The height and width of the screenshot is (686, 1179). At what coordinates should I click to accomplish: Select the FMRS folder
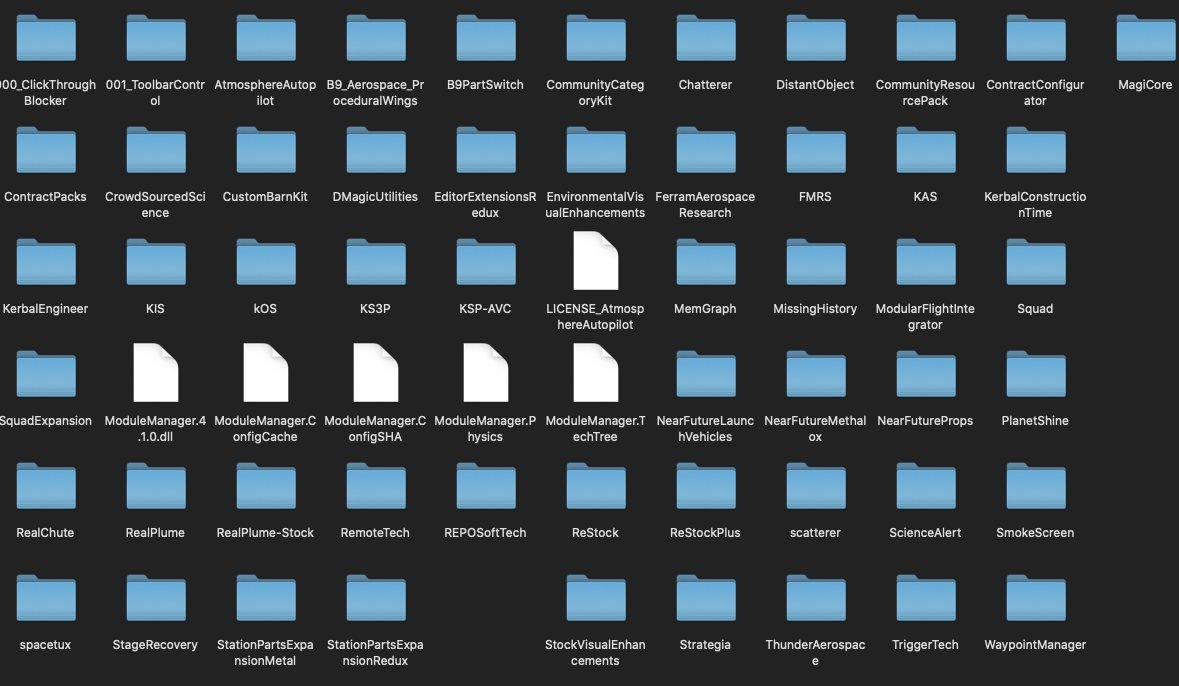[816, 150]
